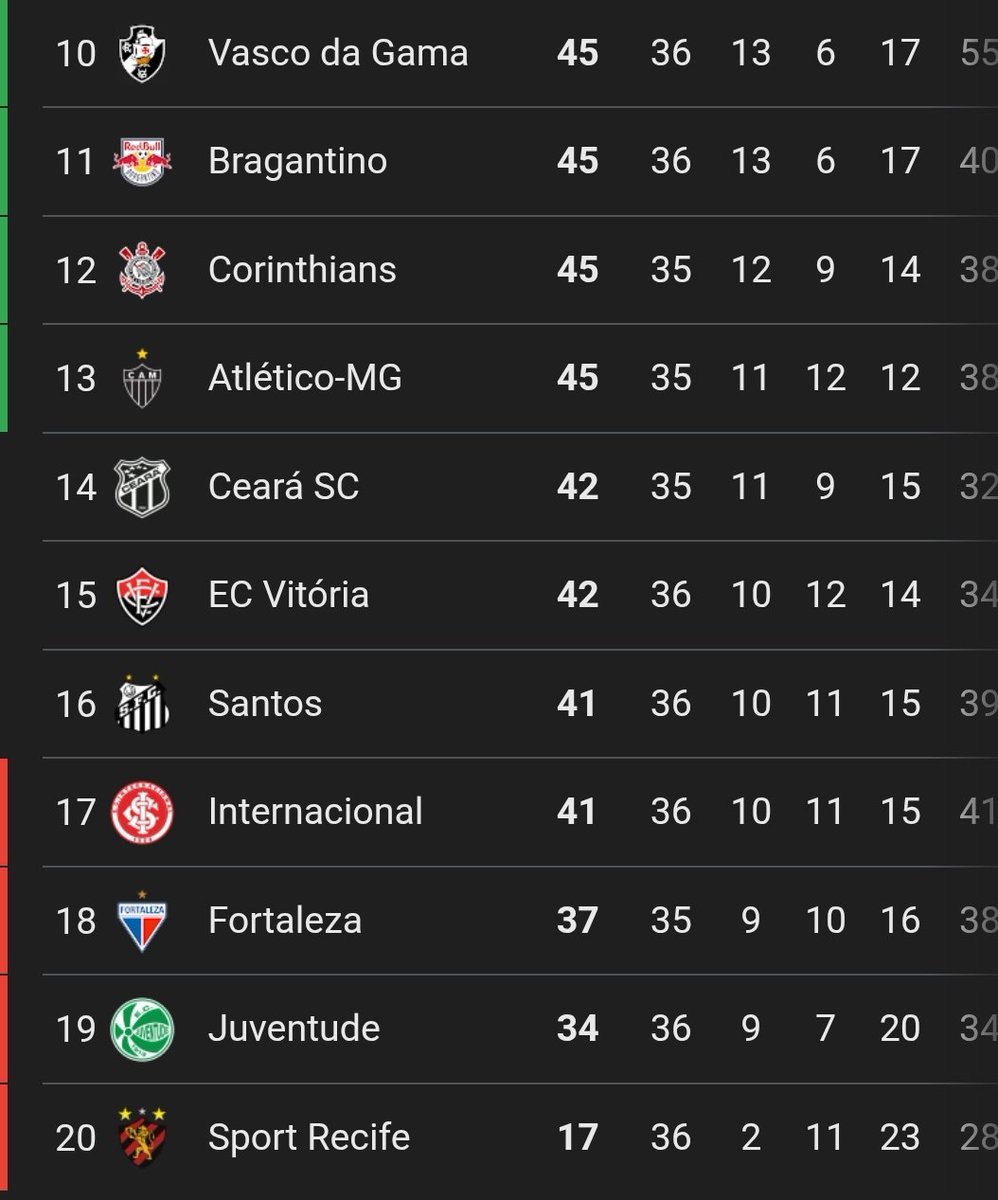Click the Red Bull Bragantino logo

point(142,161)
